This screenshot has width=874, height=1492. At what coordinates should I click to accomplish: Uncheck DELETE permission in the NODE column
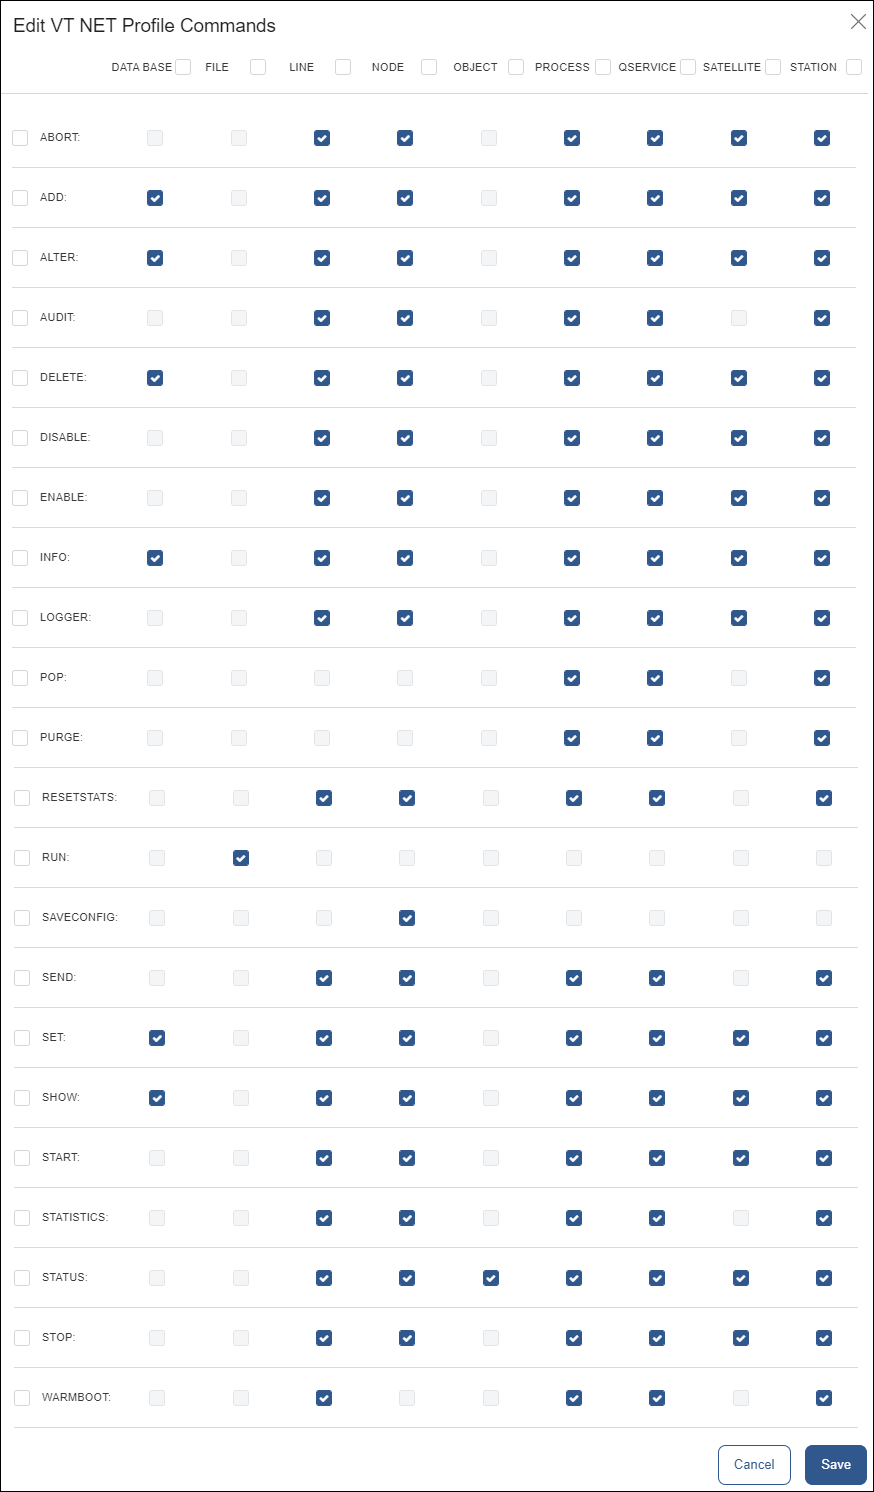[x=405, y=378]
